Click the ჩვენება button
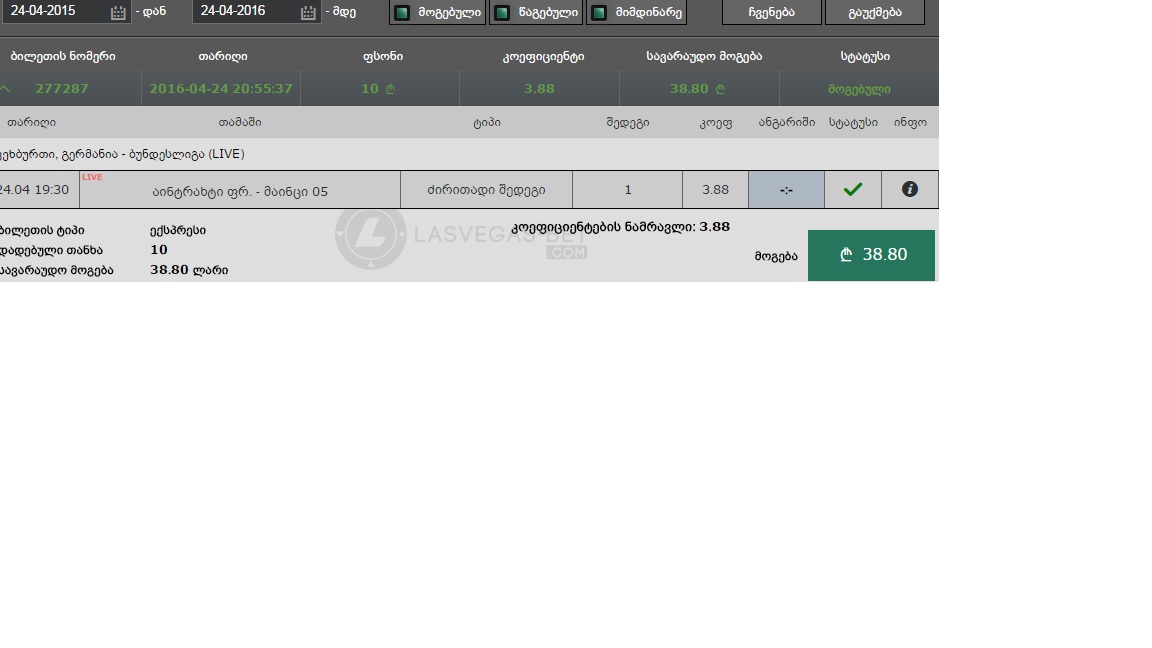1152x648 pixels. (771, 12)
